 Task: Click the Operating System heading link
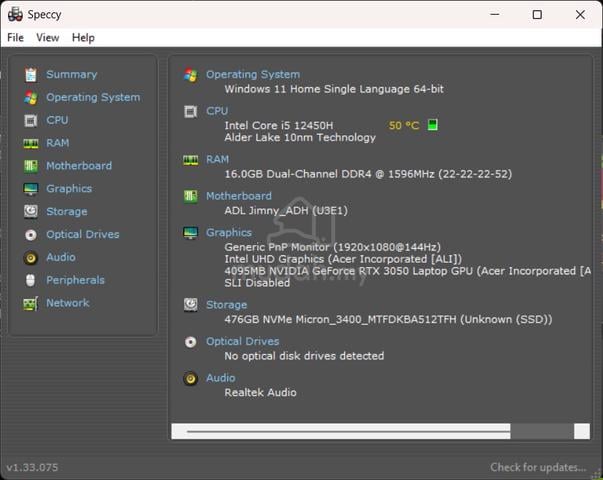click(253, 74)
